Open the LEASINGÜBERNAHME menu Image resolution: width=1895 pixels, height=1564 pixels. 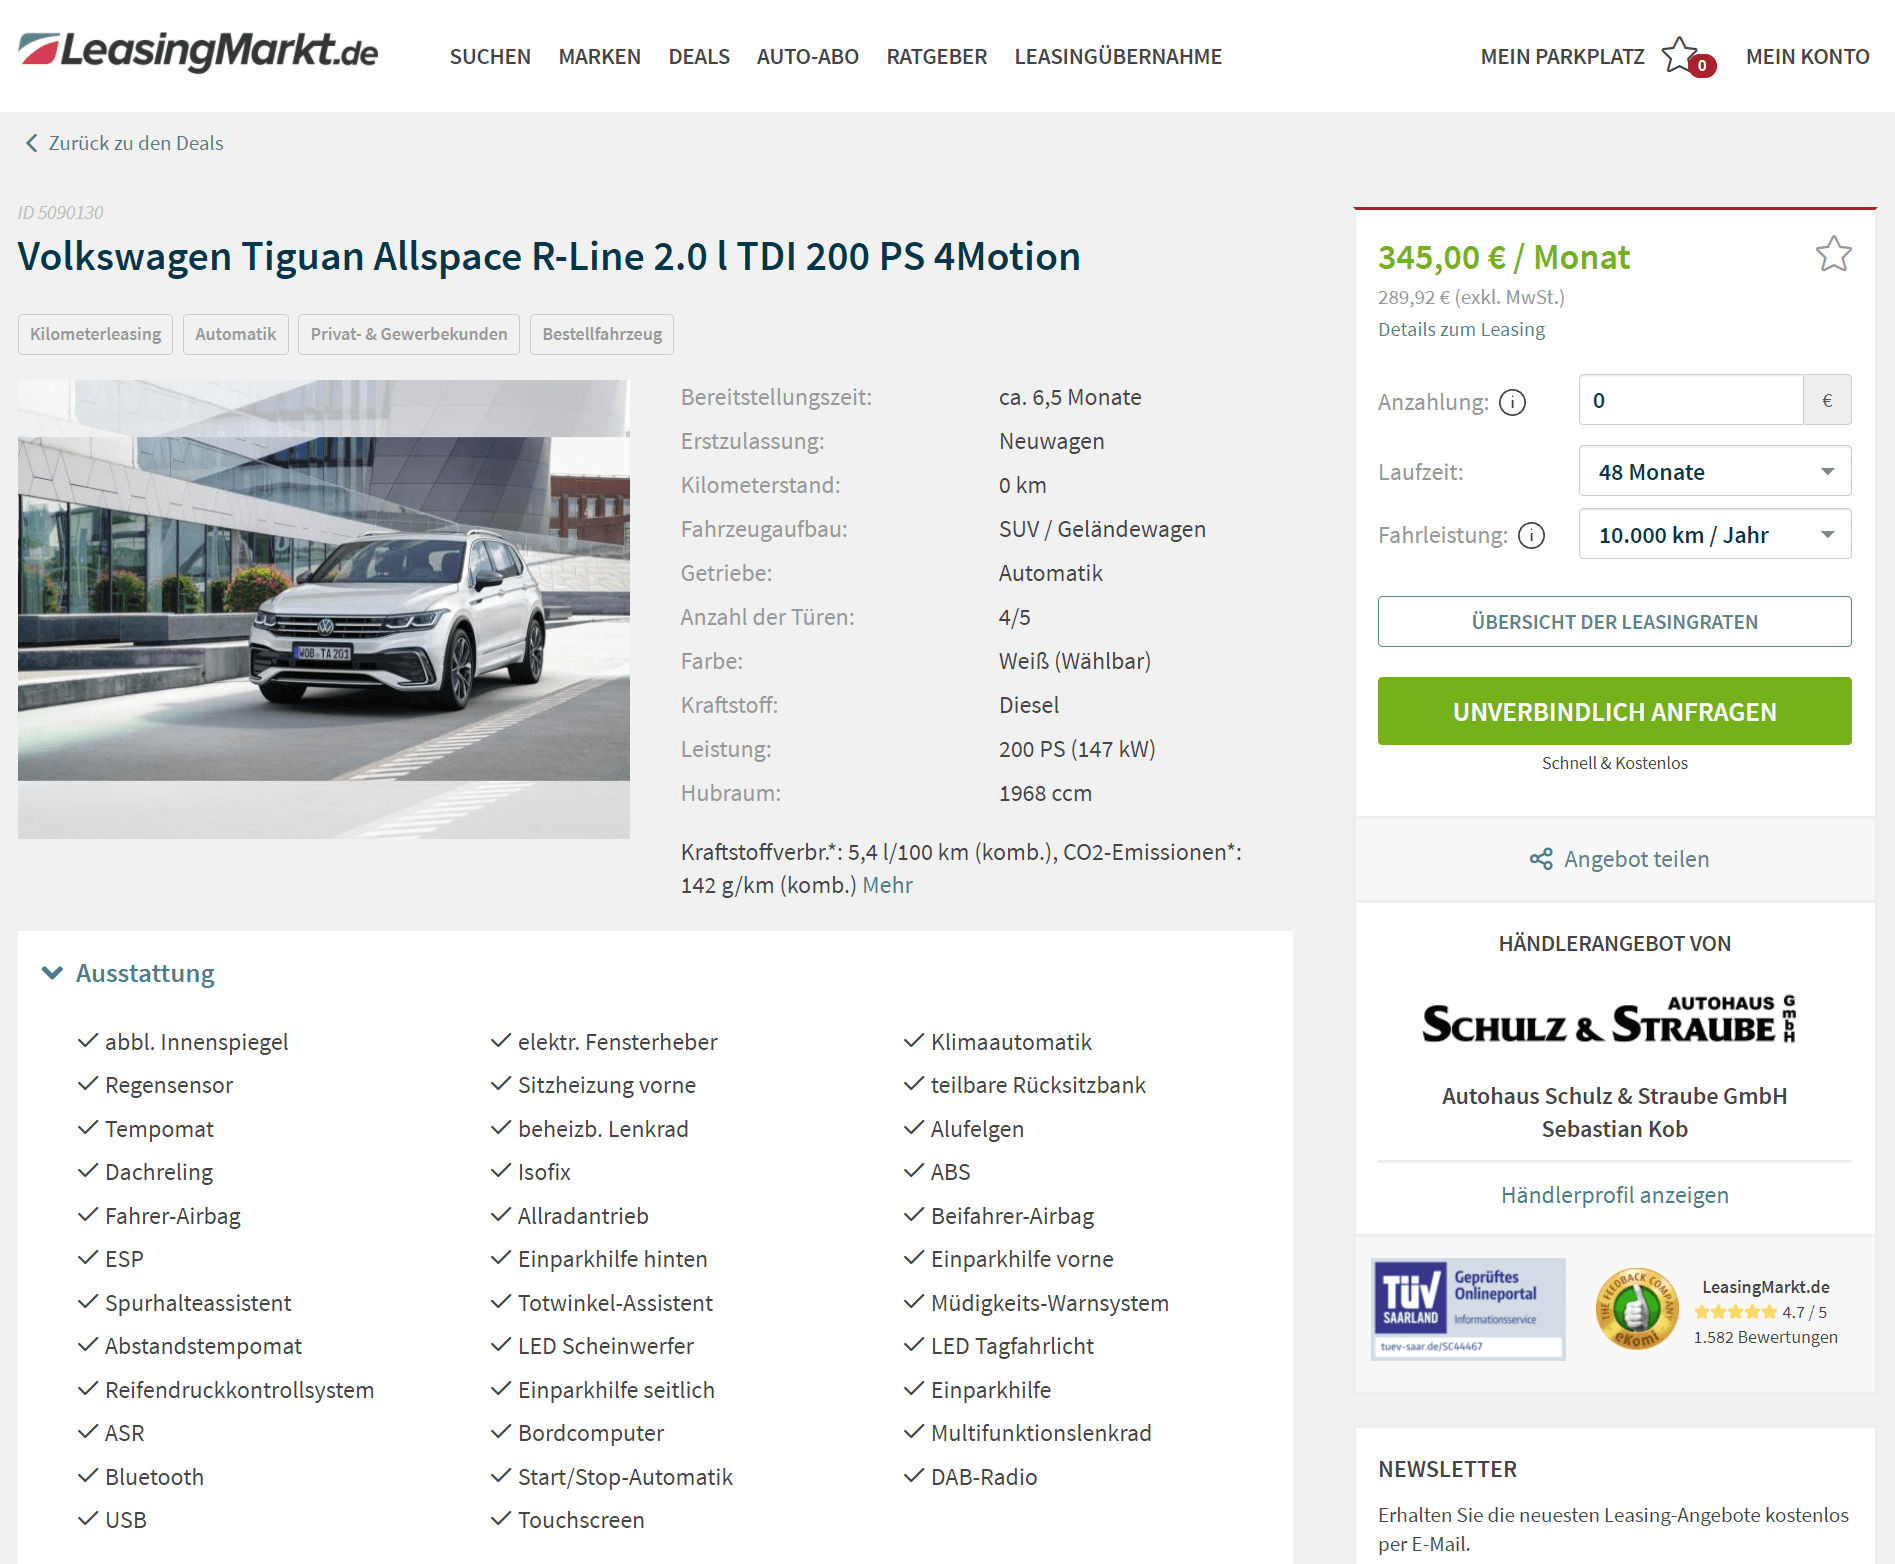pyautogui.click(x=1118, y=56)
